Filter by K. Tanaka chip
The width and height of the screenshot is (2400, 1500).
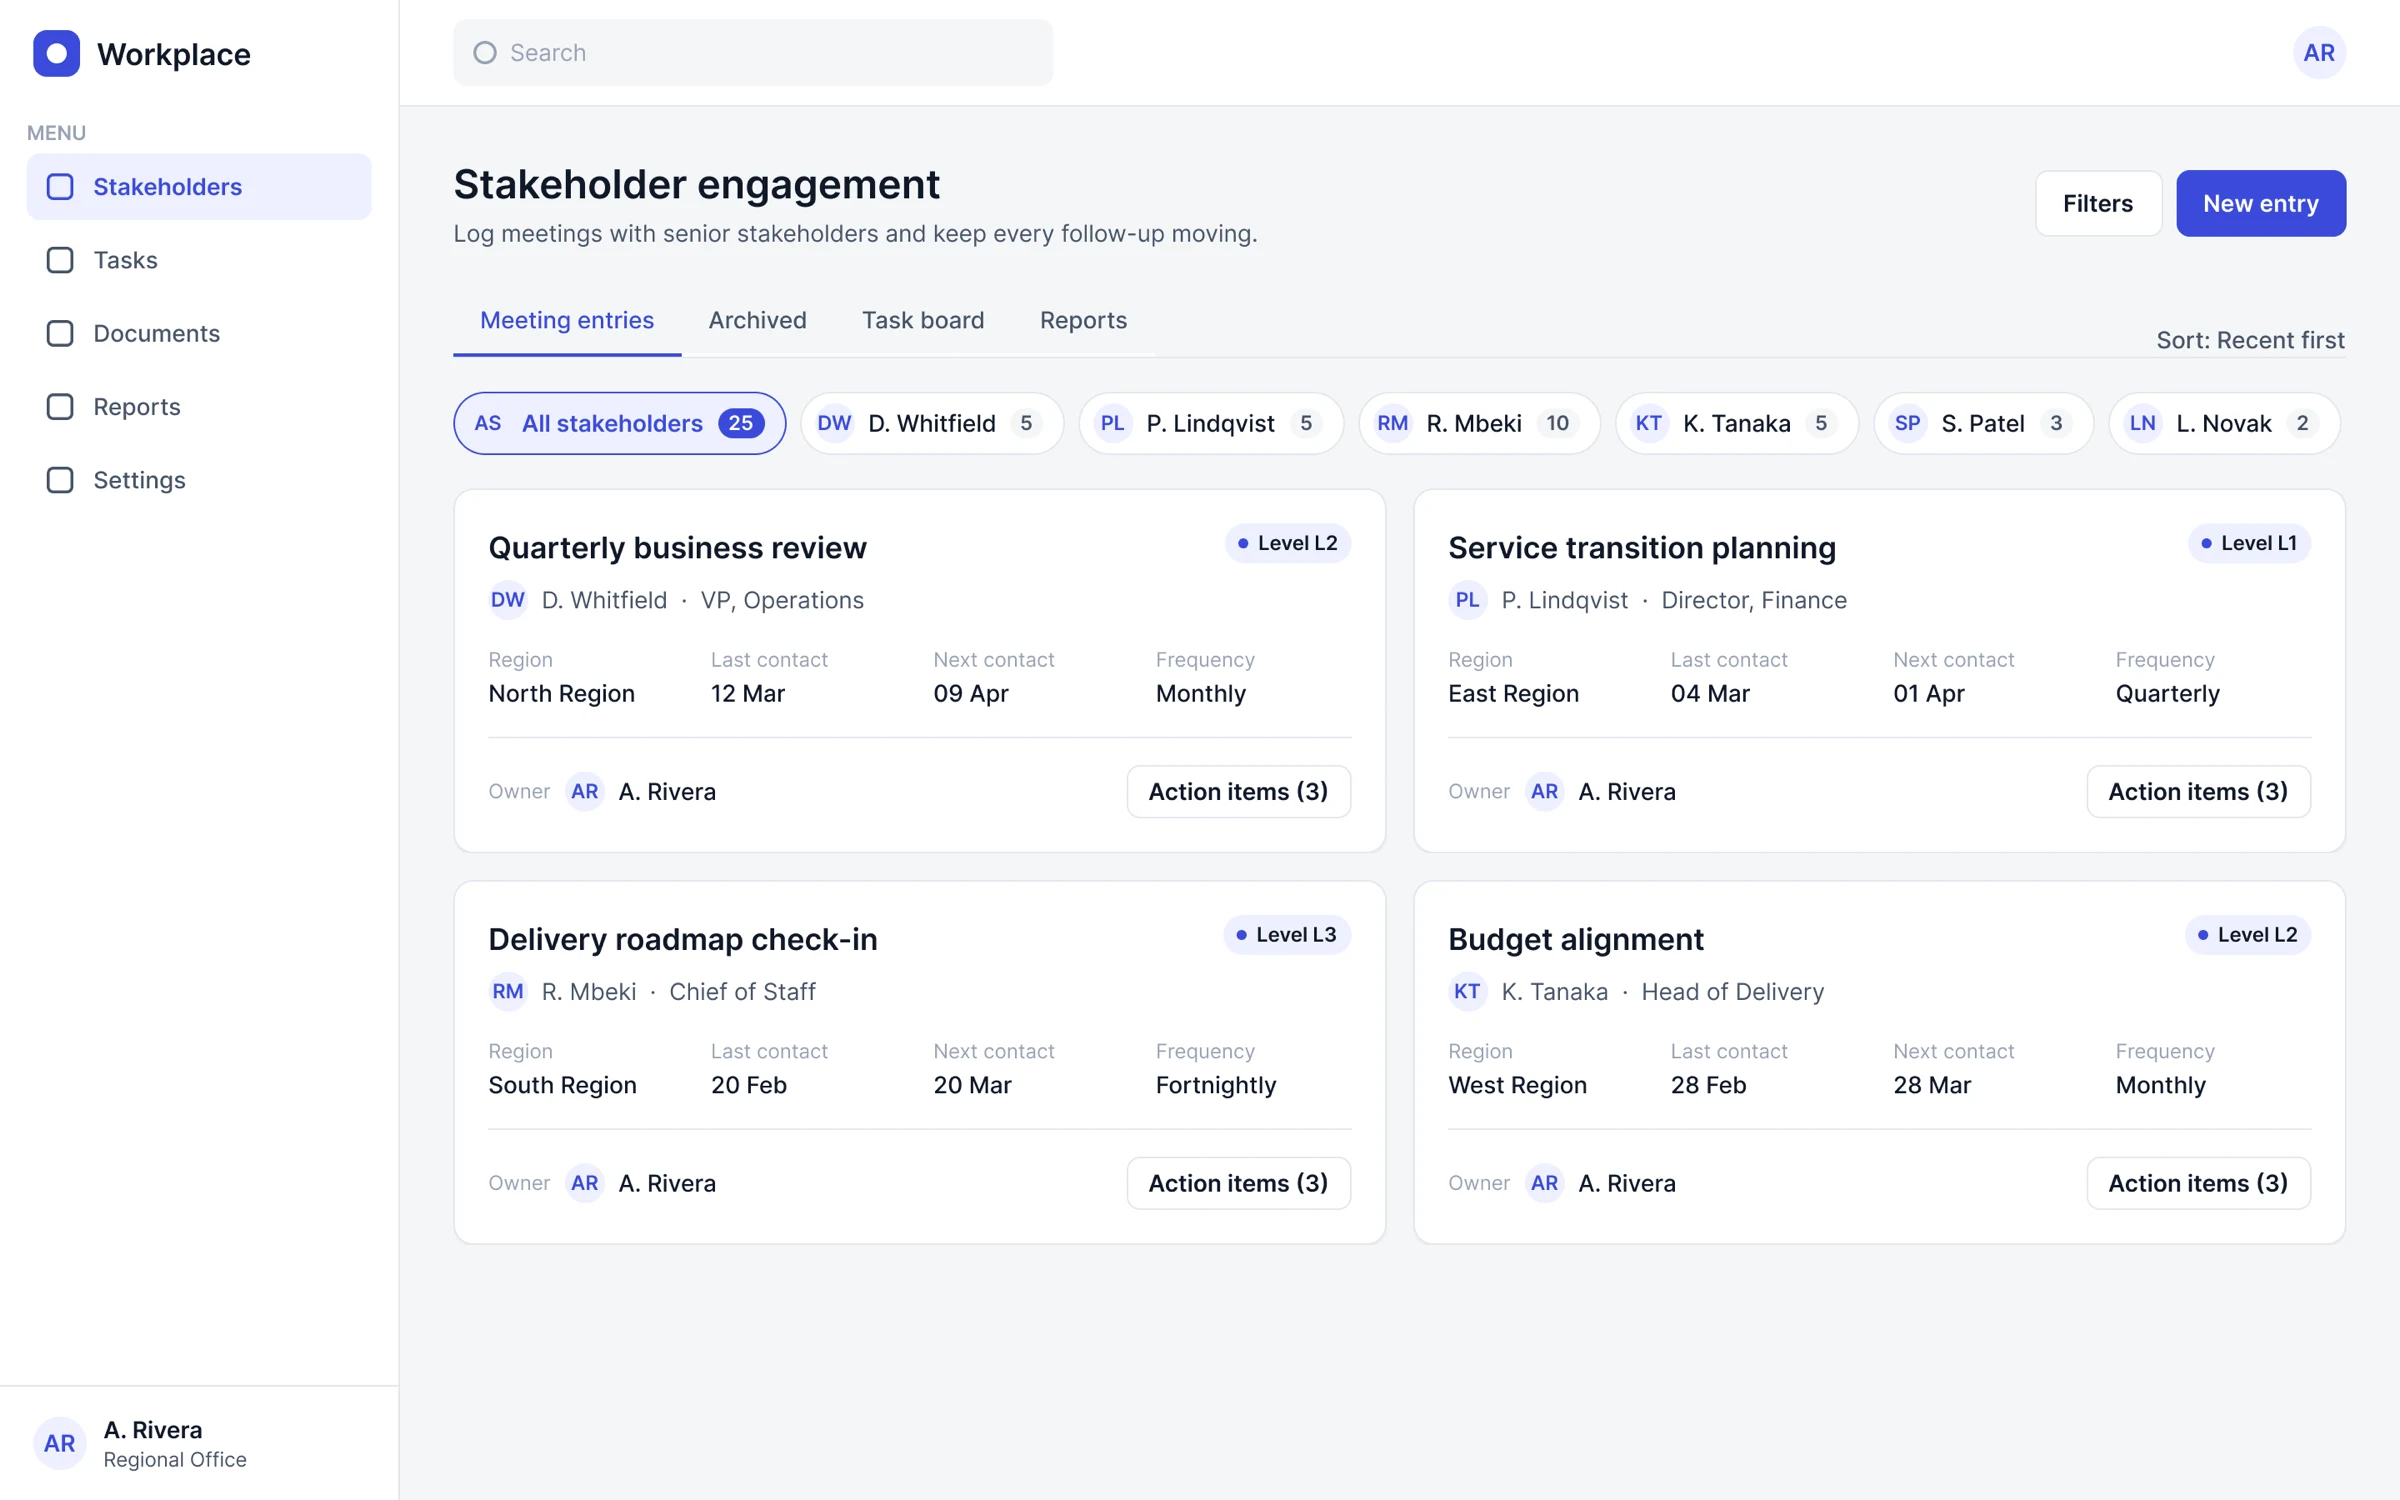1737,423
